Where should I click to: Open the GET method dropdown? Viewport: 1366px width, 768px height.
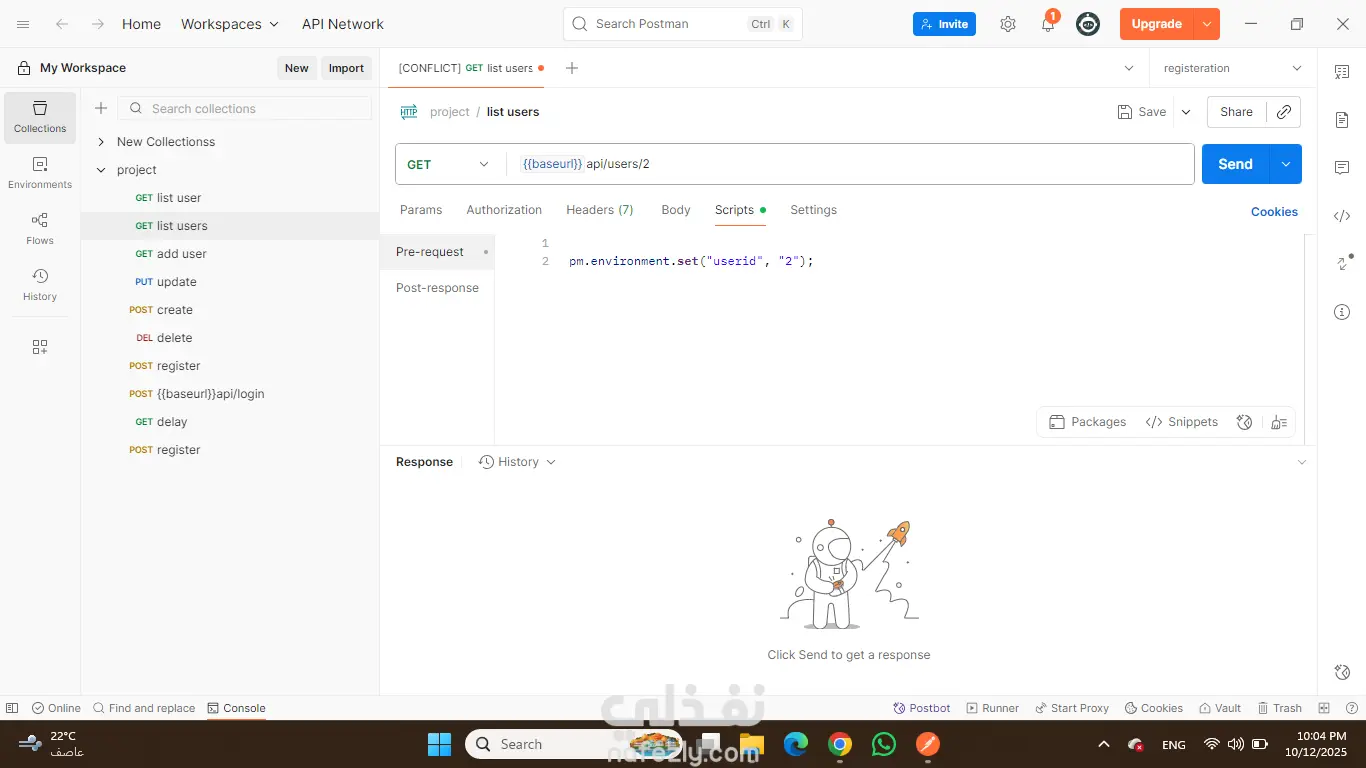point(450,164)
